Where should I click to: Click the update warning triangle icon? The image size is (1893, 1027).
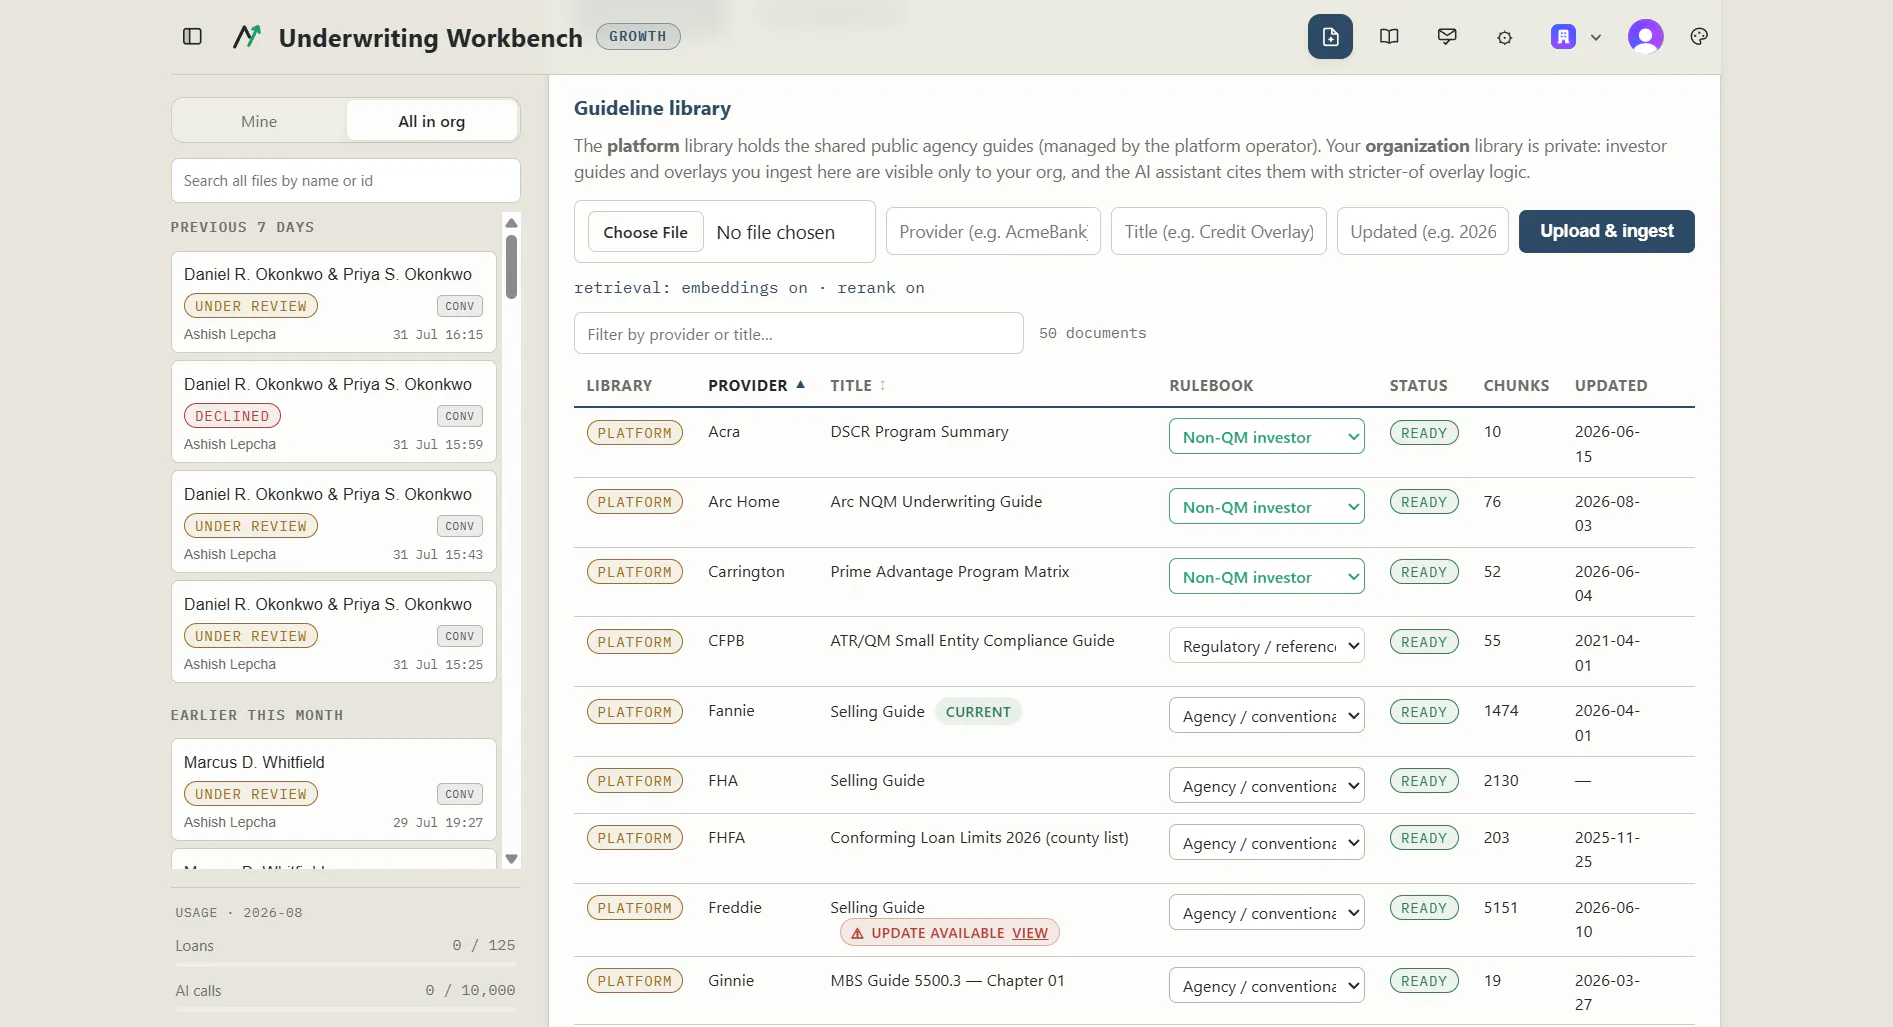857,933
